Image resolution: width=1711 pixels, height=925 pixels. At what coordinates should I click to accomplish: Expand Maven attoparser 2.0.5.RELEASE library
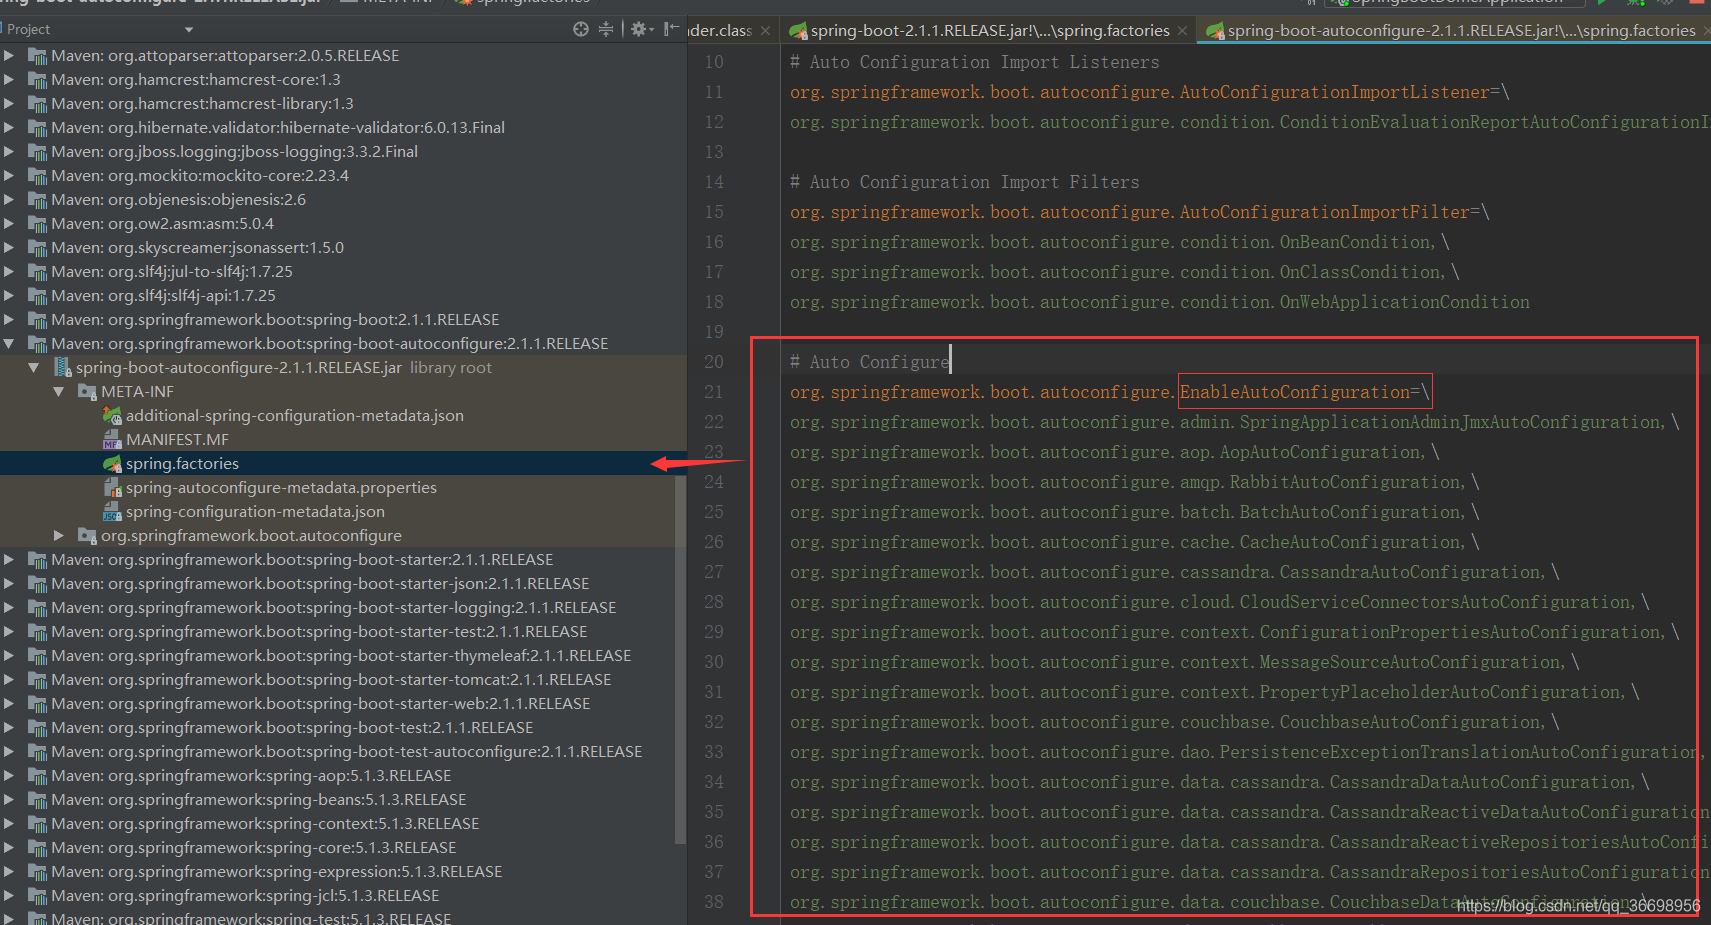(9, 55)
